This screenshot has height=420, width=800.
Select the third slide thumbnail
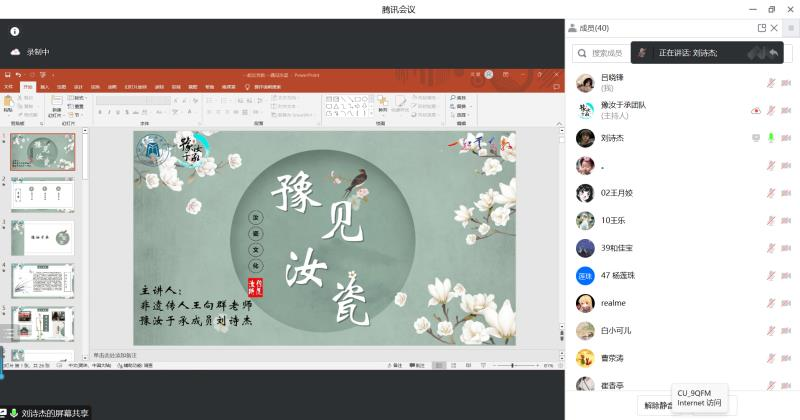click(42, 238)
